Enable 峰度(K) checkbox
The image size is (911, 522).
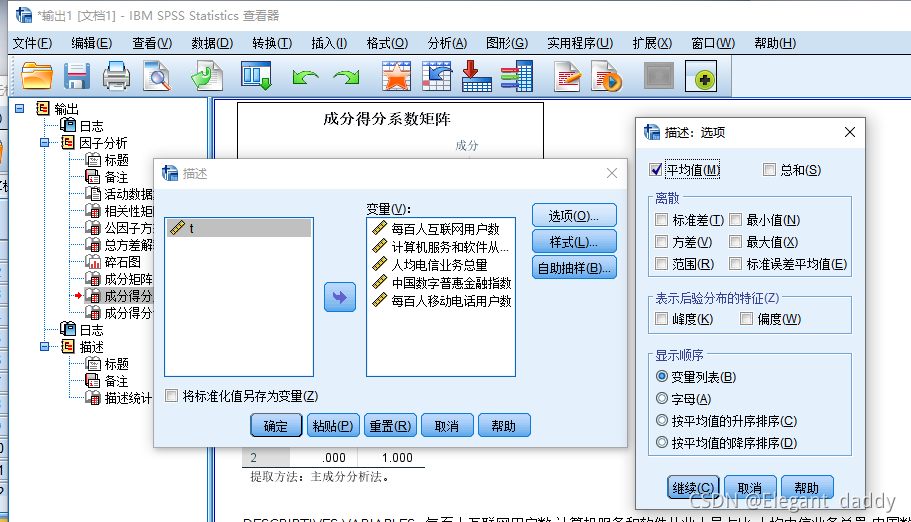(661, 319)
